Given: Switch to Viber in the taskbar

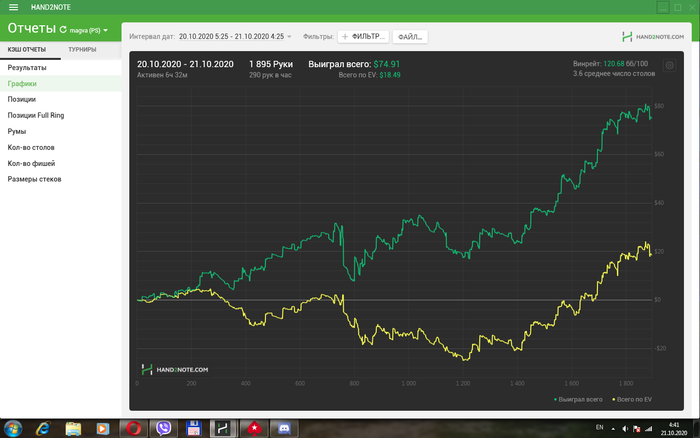Looking at the screenshot, I should coord(163,429).
